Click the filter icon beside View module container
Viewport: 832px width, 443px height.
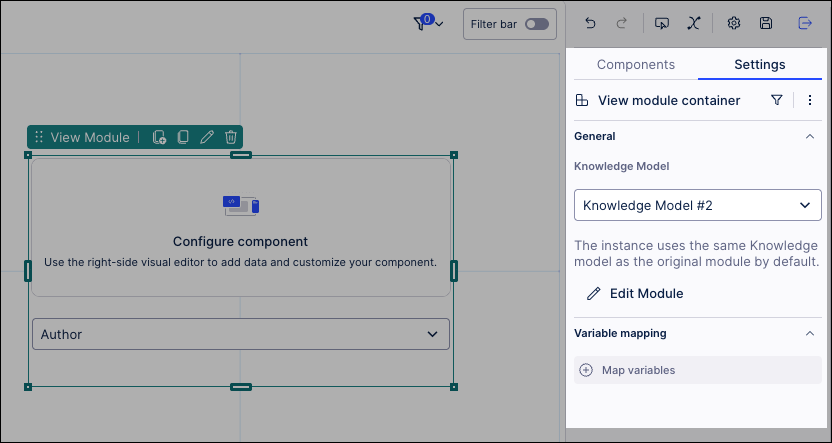(777, 100)
